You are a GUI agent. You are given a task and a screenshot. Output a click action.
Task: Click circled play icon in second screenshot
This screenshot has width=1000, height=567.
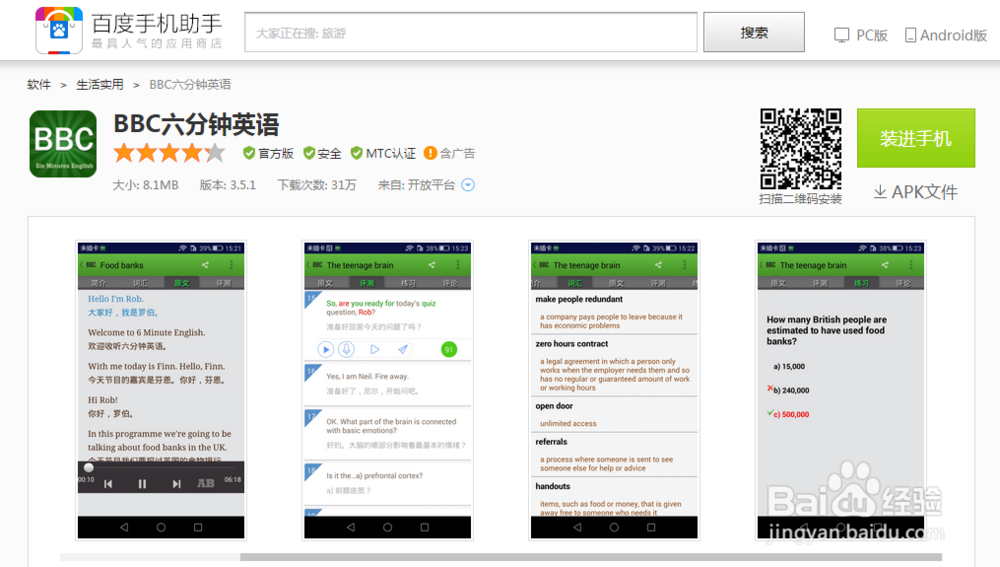(326, 350)
